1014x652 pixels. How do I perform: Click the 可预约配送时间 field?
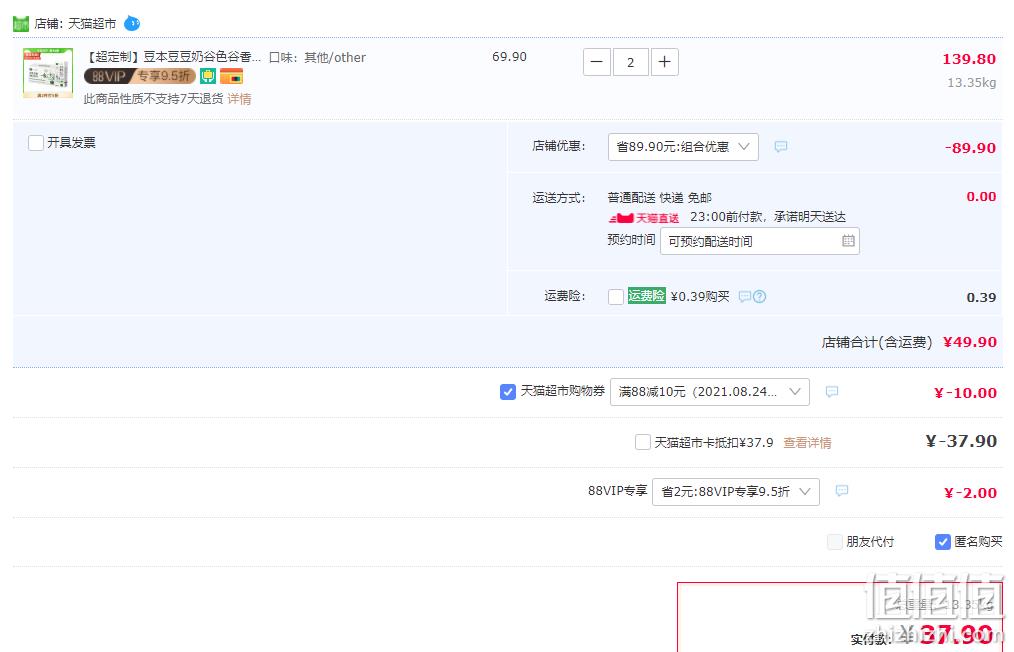[x=760, y=241]
